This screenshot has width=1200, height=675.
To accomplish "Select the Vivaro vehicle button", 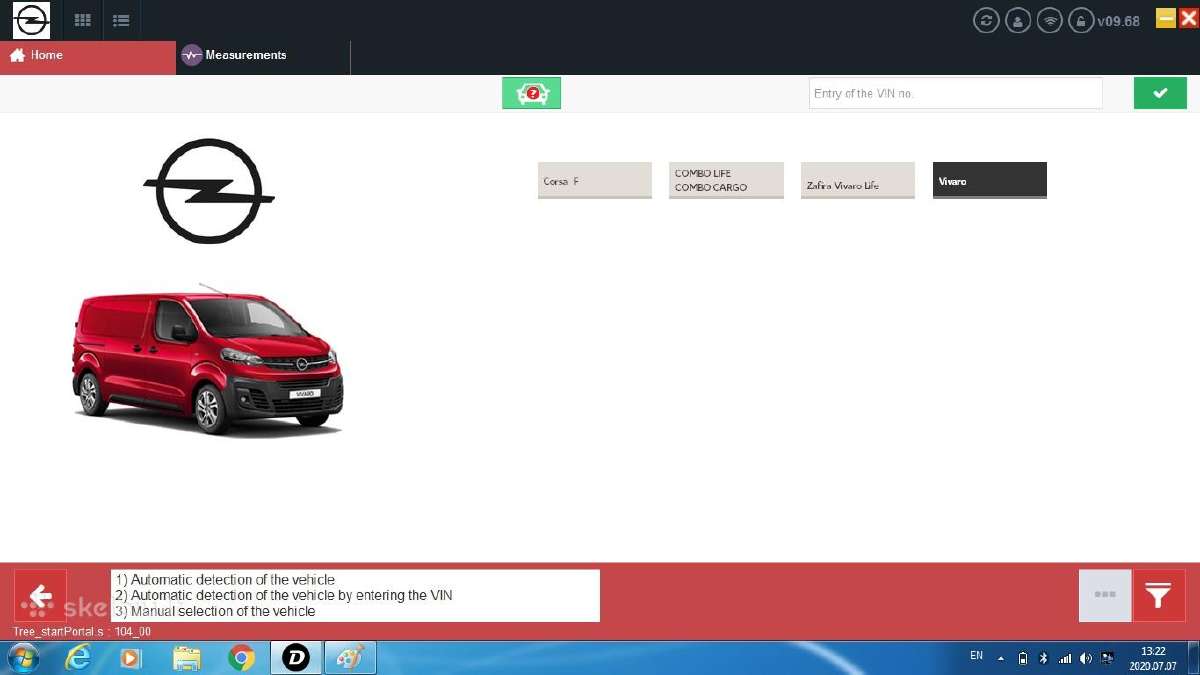I will (990, 180).
